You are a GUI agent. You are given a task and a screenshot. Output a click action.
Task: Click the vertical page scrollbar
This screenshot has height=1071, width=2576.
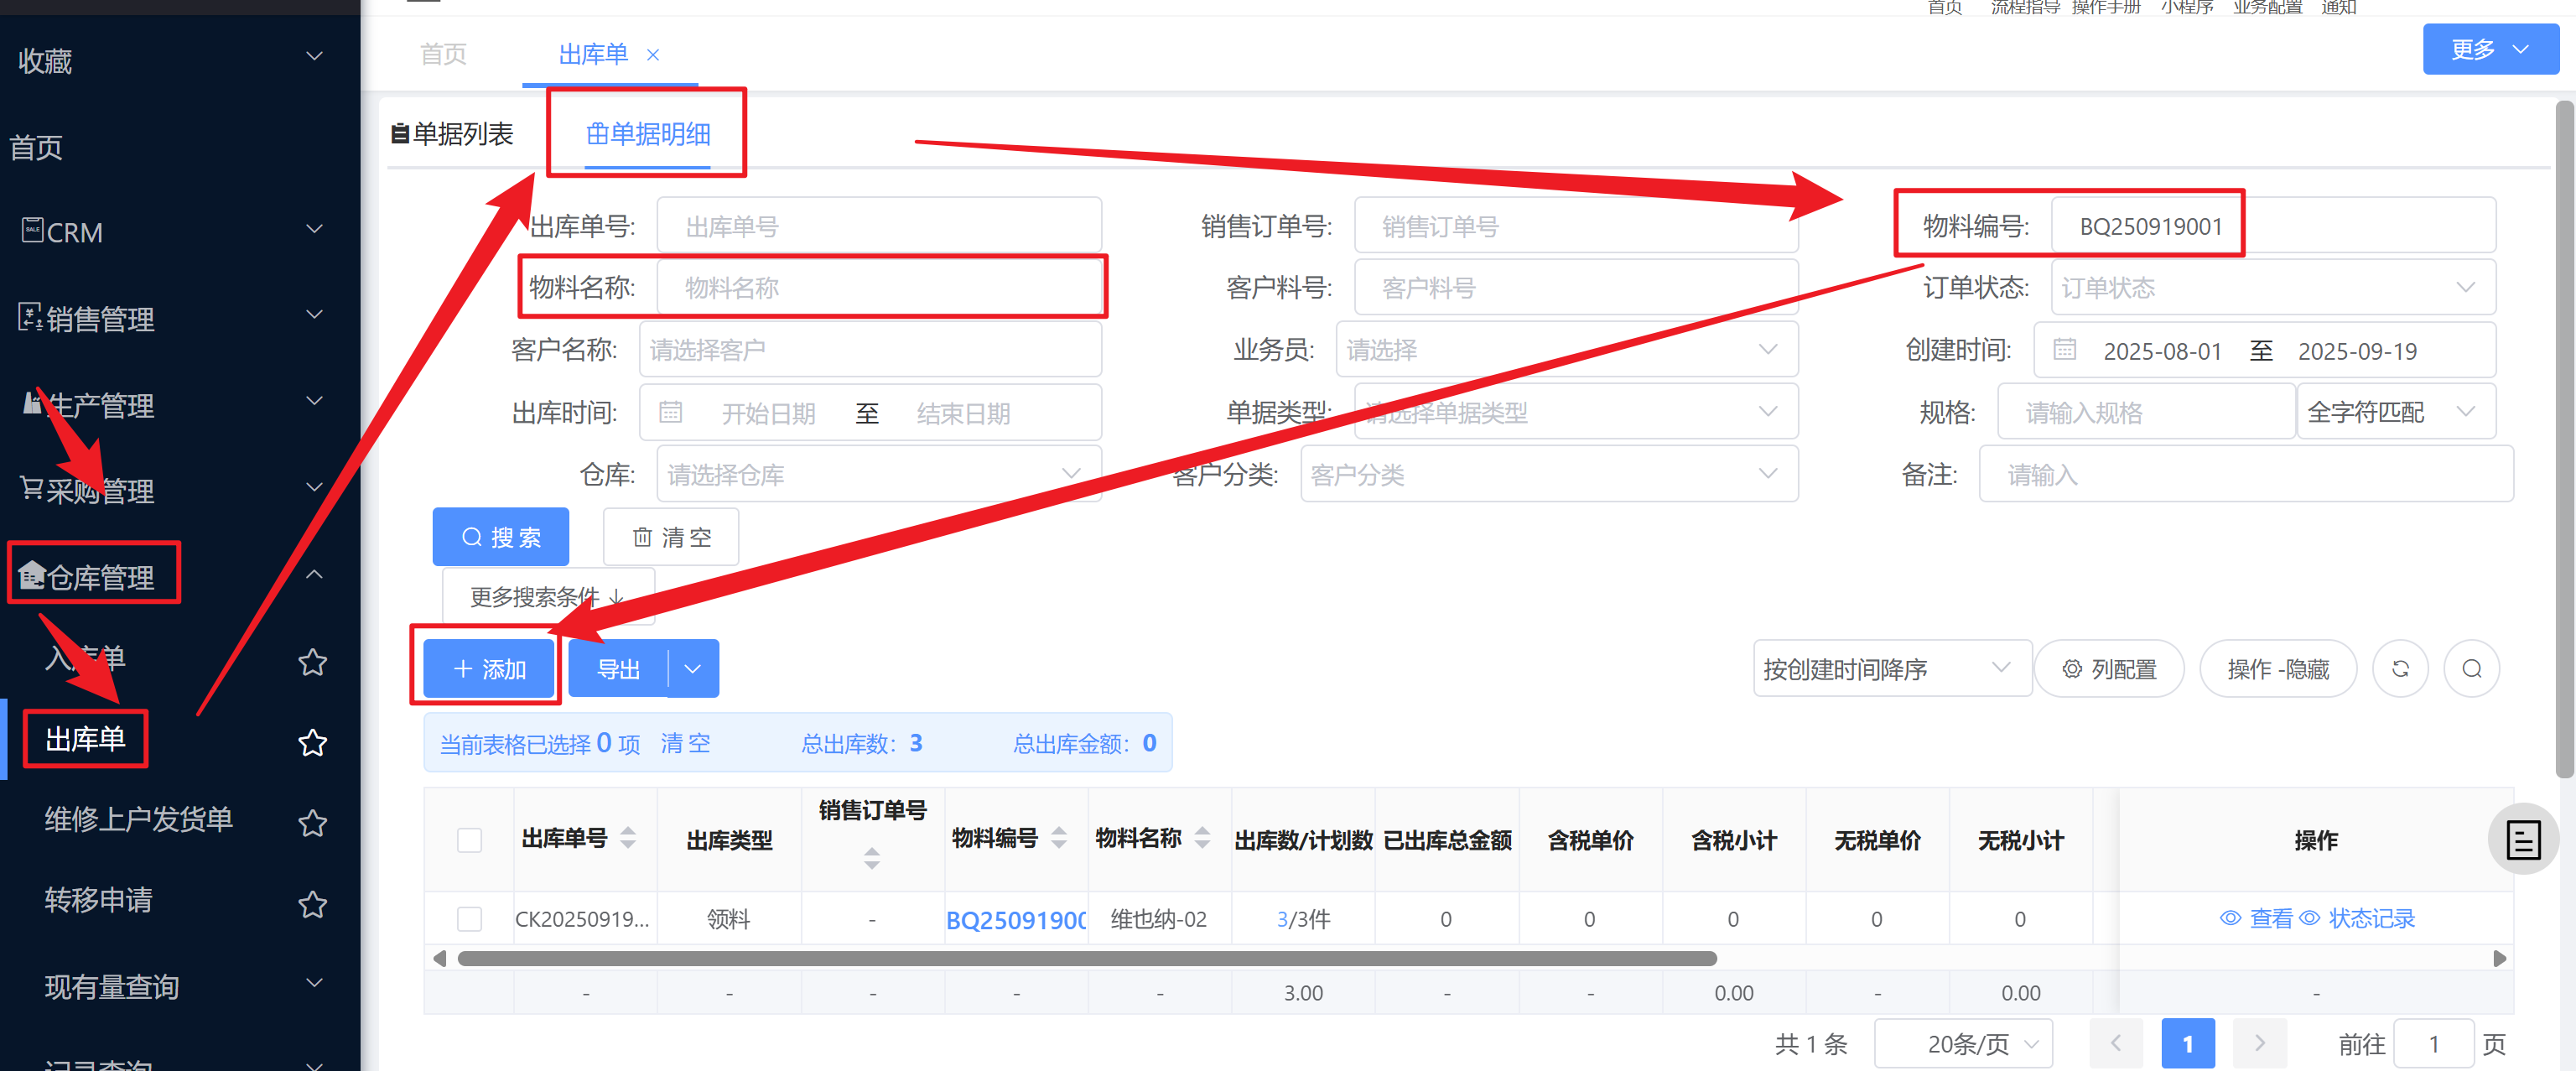pyautogui.click(x=2565, y=439)
